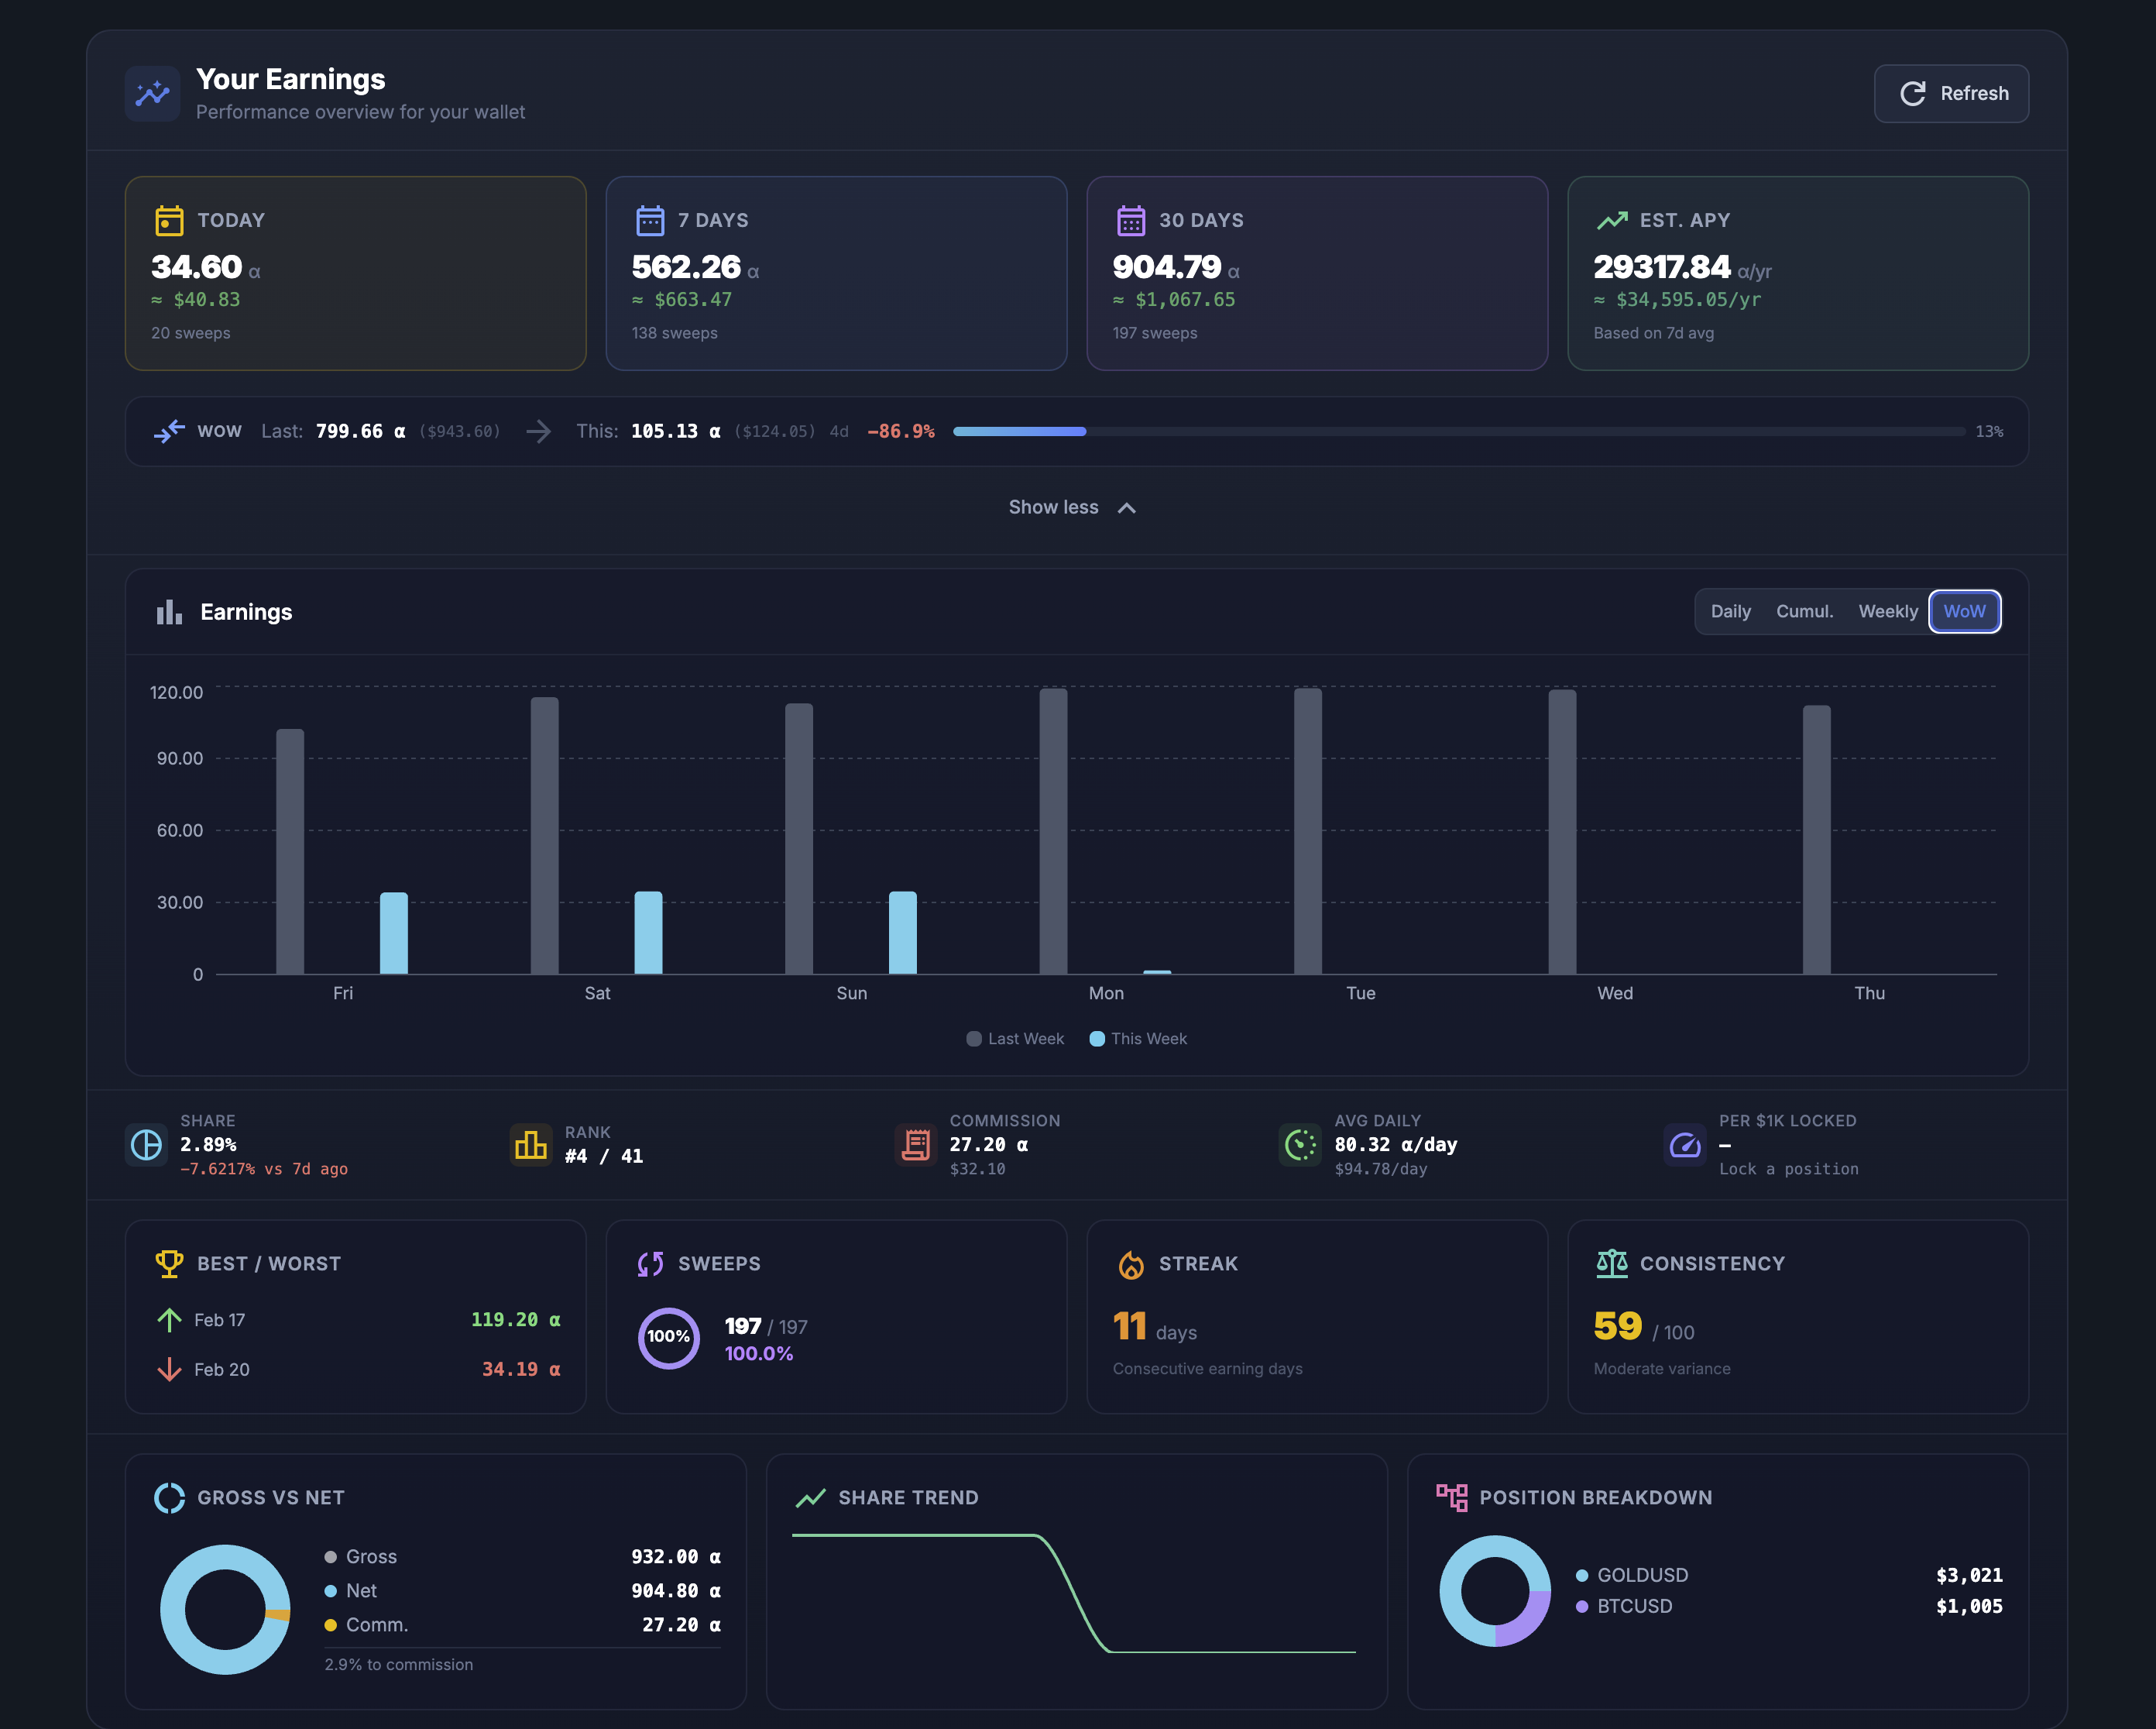The width and height of the screenshot is (2156, 1729).
Task: Click the Streak flame icon
Action: pyautogui.click(x=1130, y=1264)
